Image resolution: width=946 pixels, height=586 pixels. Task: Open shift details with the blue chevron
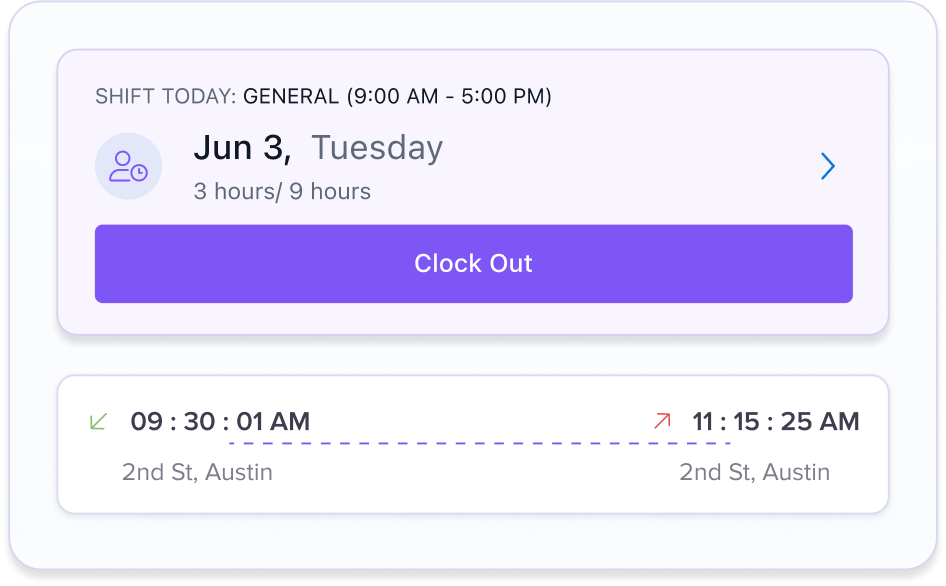828,166
